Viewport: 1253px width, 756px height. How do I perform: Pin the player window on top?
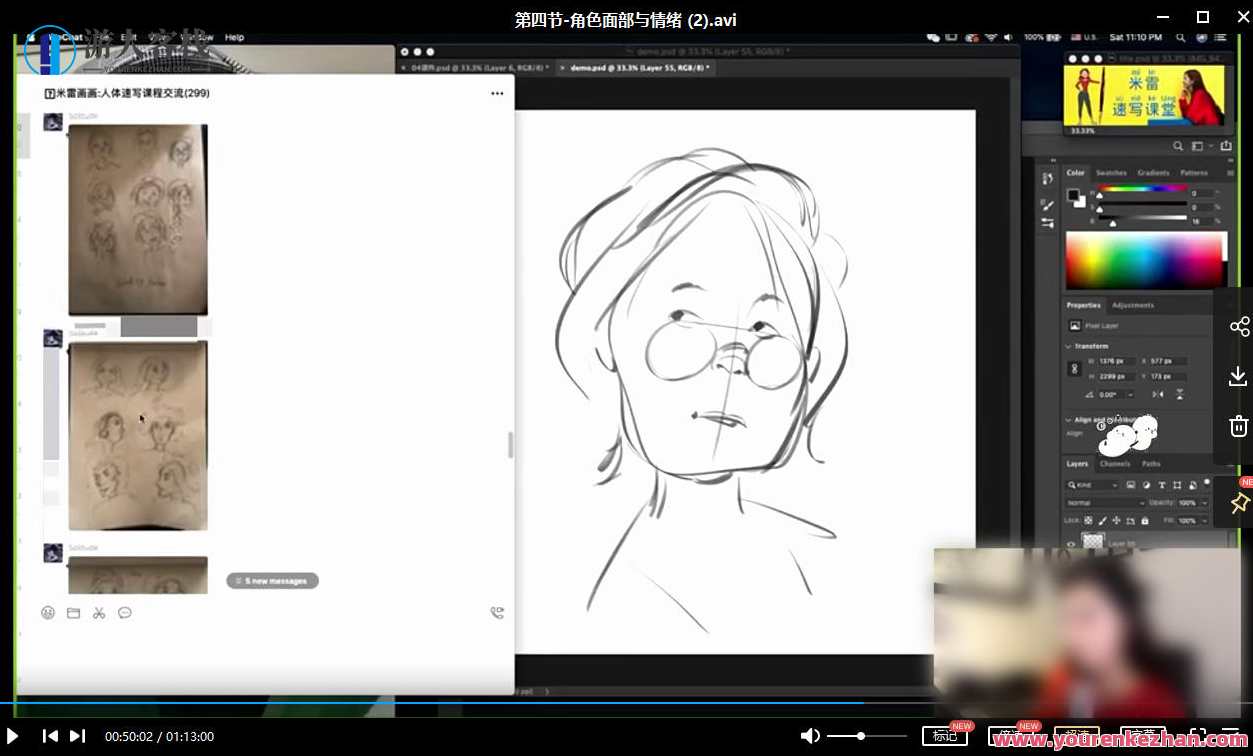(x=1239, y=502)
